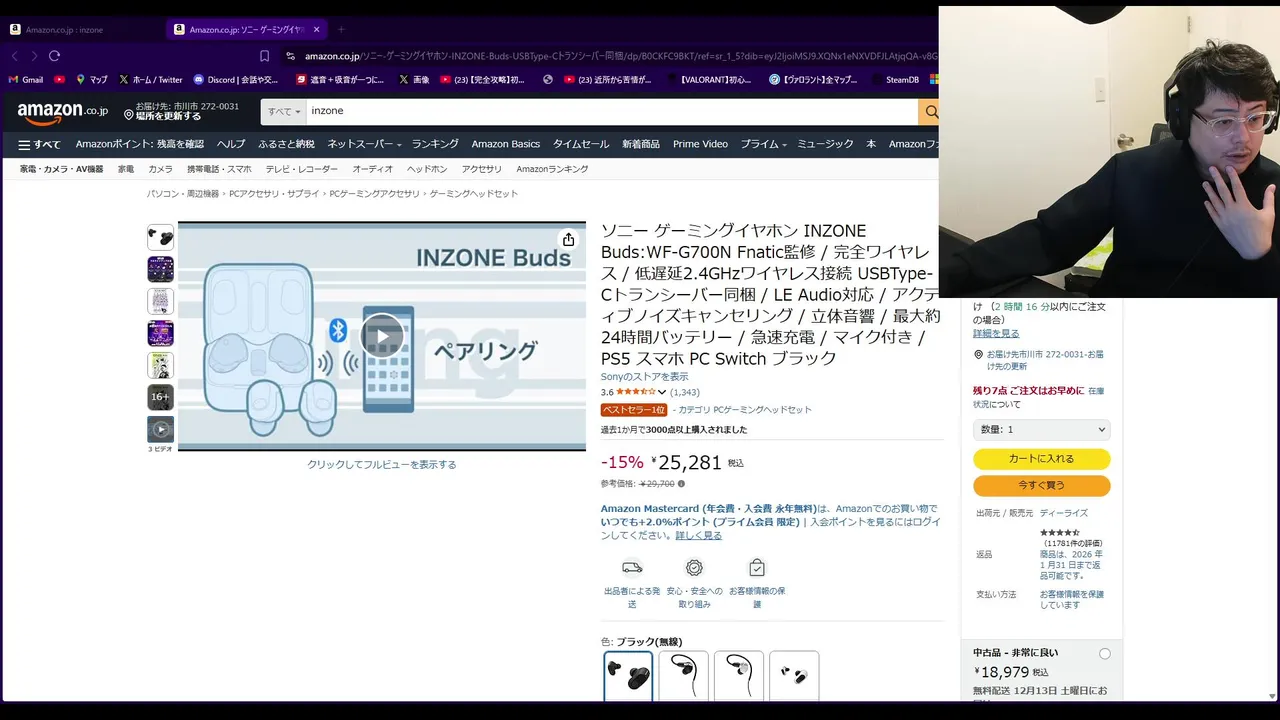Screen dimensions: 1280x720
Task: Select the 中古品 - 非常に良い radio option
Action: (x=1104, y=654)
